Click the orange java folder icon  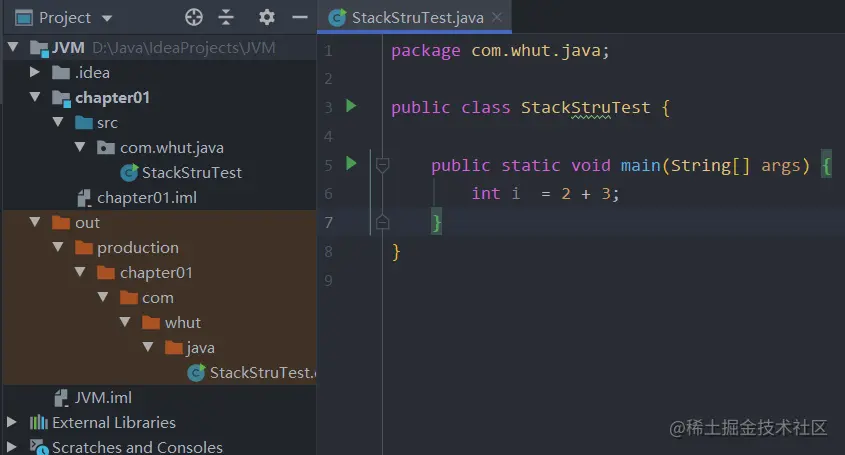[174, 347]
